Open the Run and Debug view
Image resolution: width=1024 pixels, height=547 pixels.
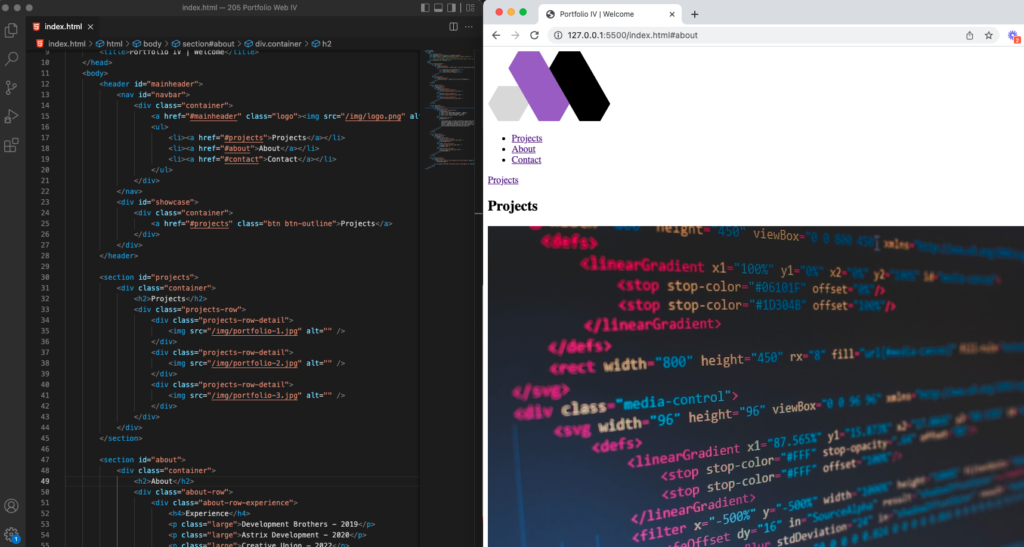pyautogui.click(x=11, y=116)
